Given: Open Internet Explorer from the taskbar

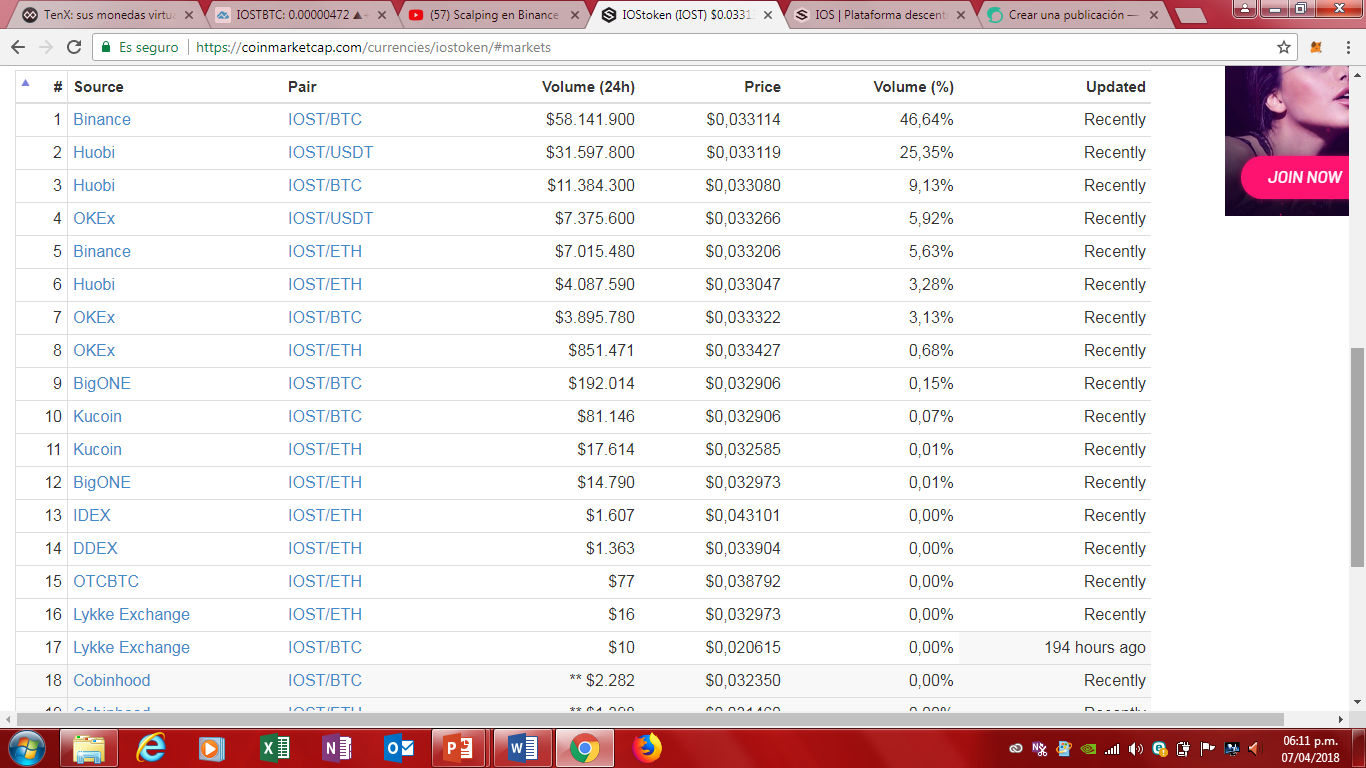Looking at the screenshot, I should pos(151,747).
